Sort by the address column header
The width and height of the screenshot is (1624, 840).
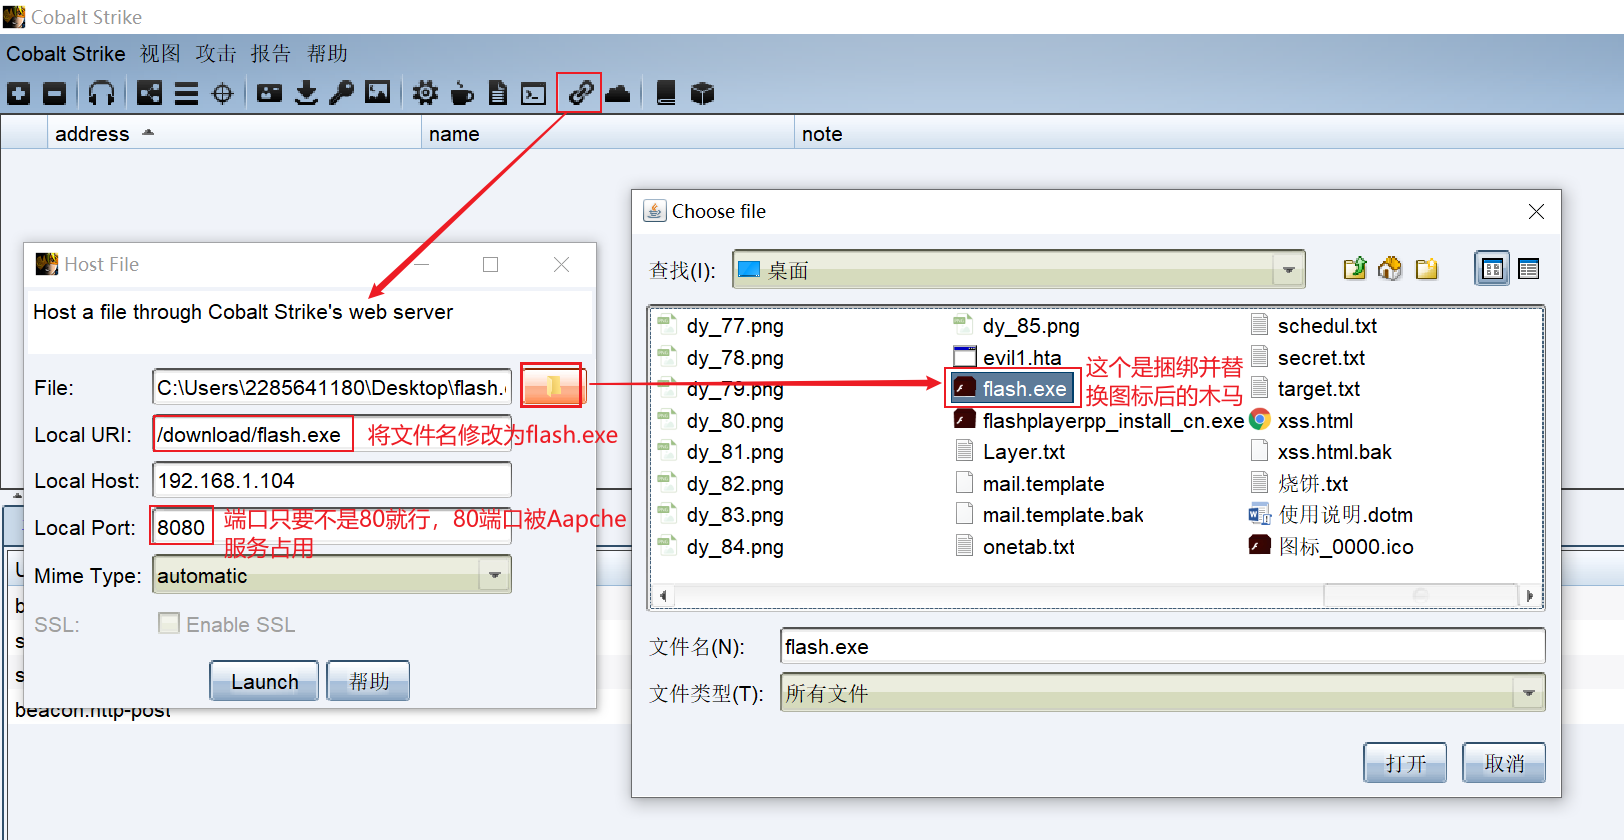(x=234, y=134)
